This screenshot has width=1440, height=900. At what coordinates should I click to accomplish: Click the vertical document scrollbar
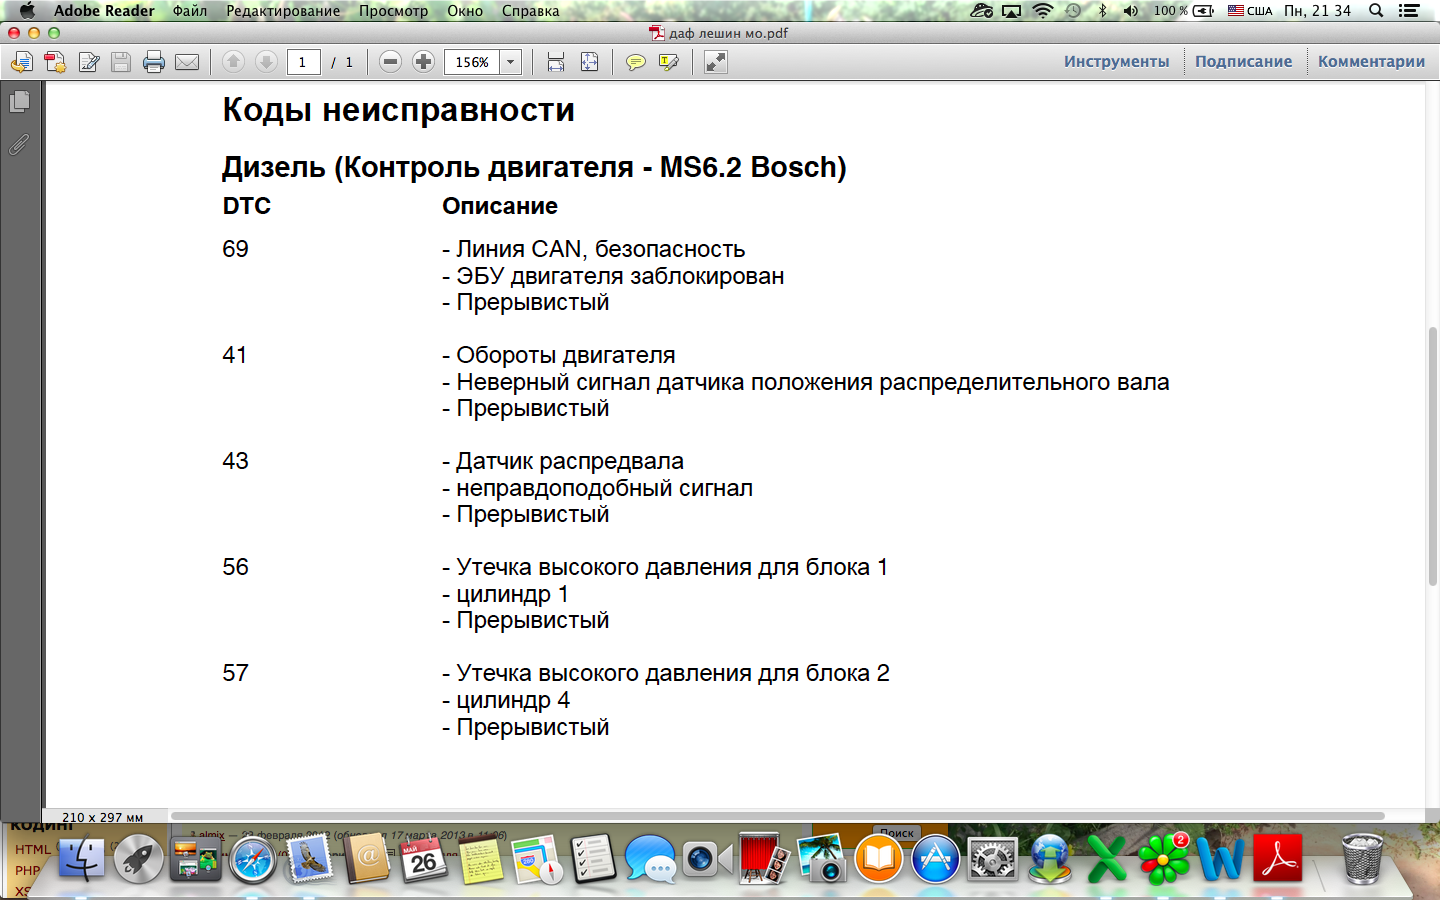[x=1432, y=456]
